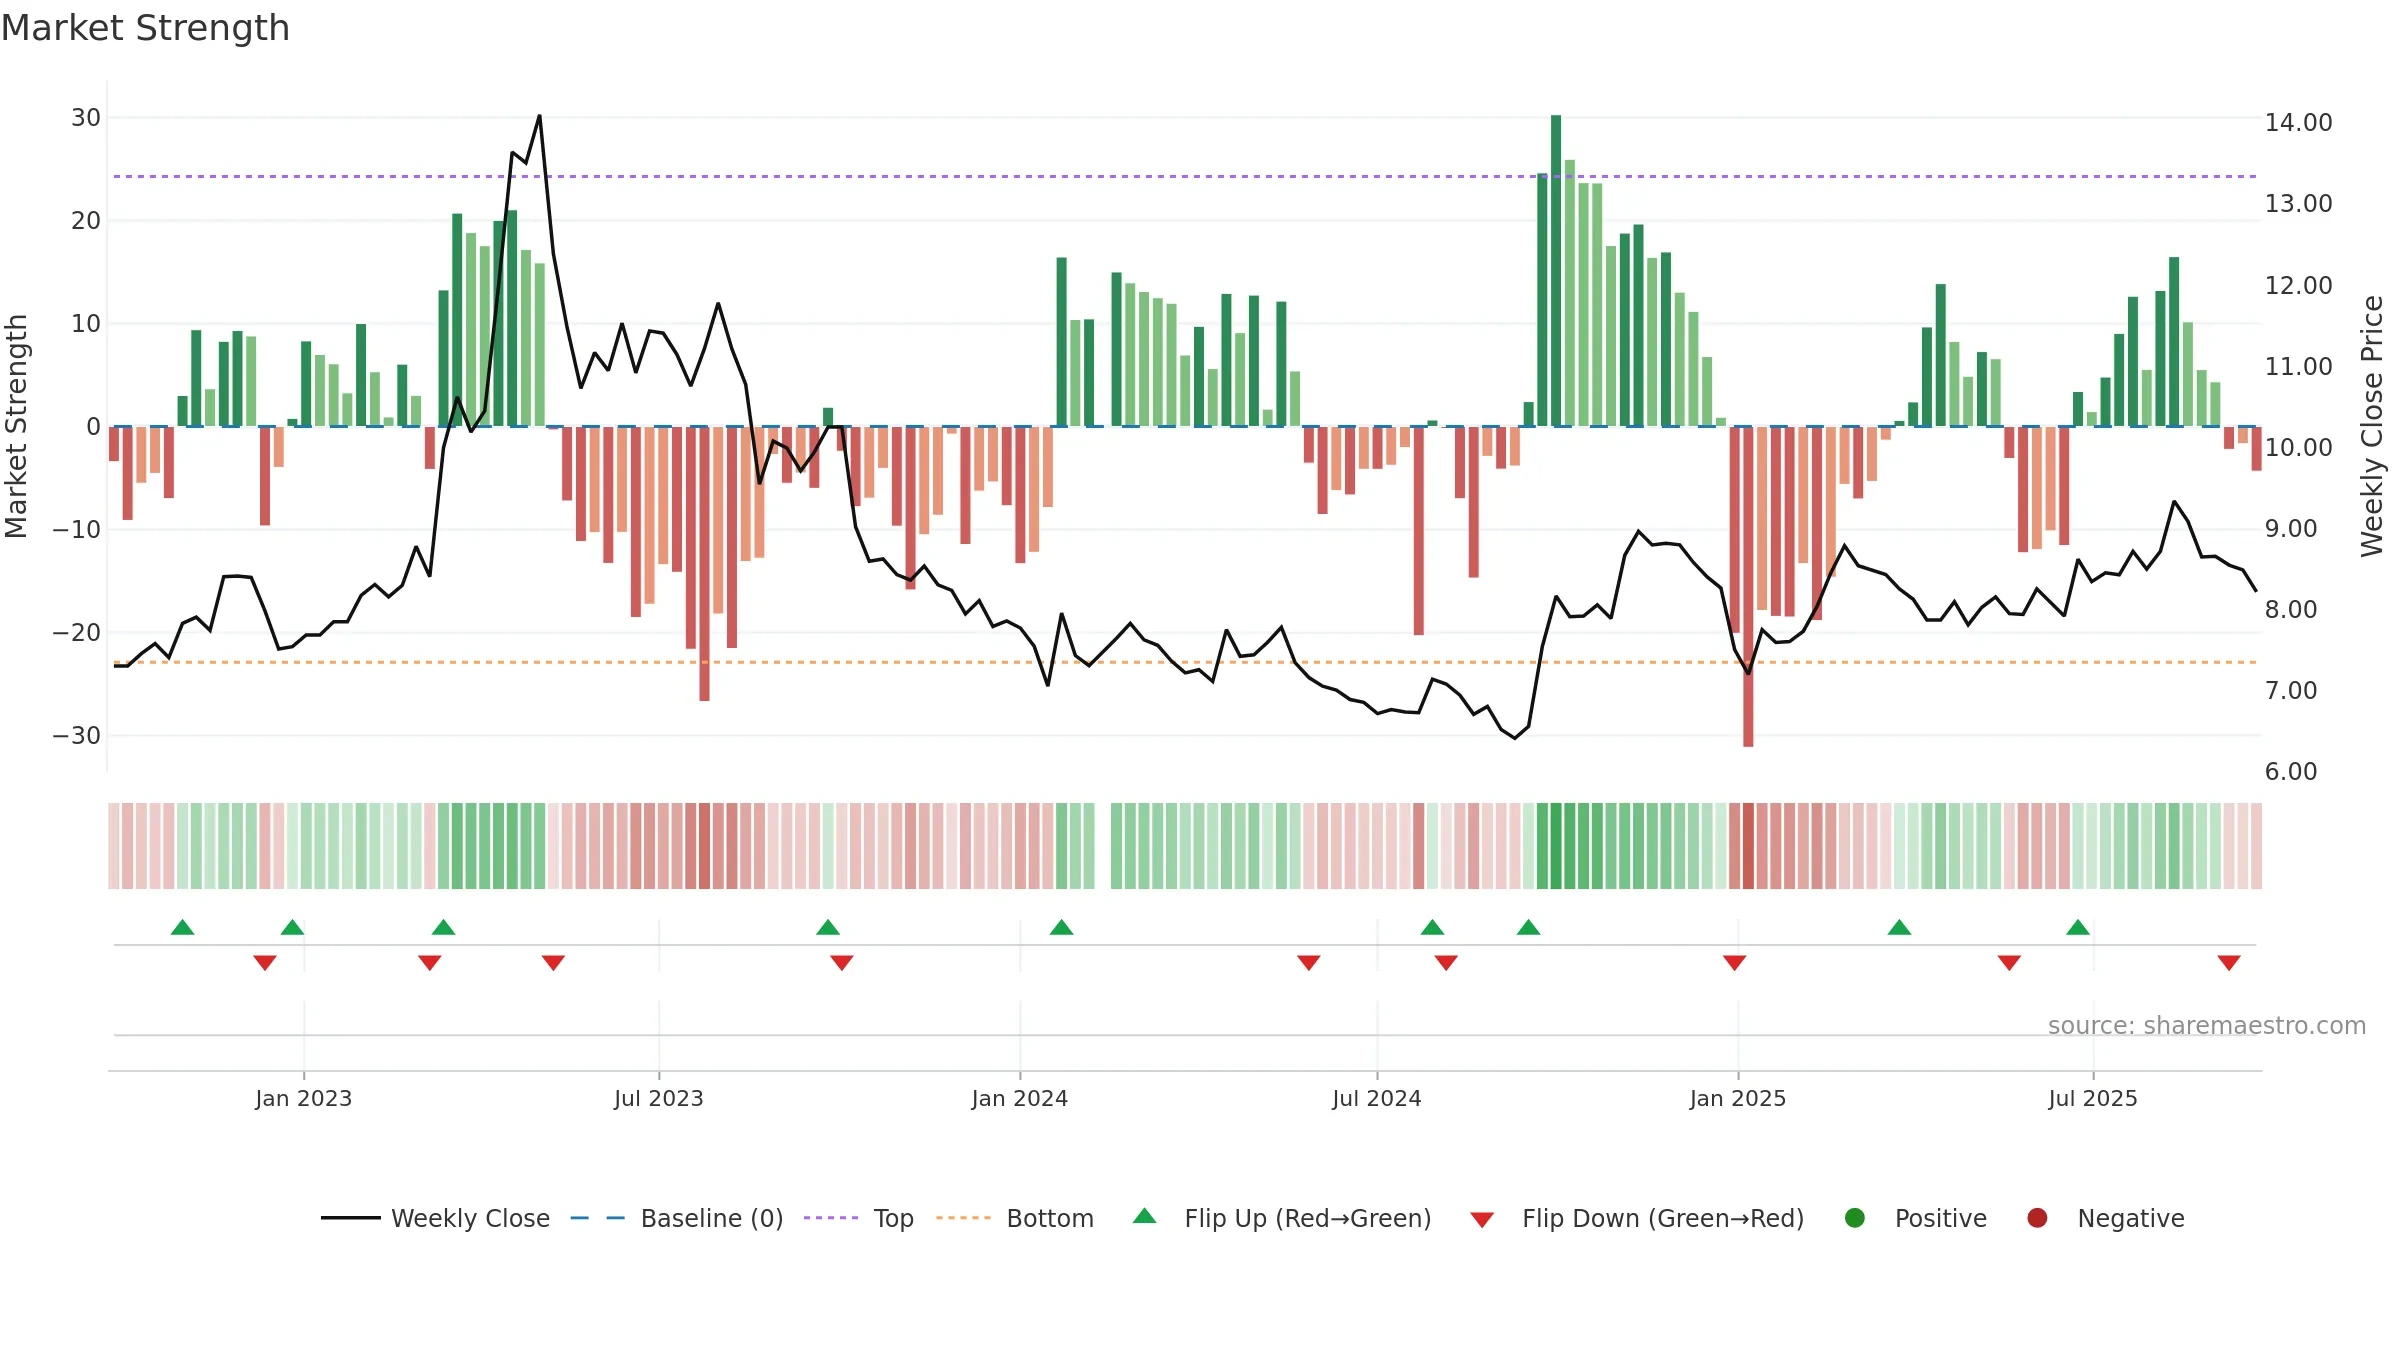Click the 30 tick on left axis
This screenshot has height=1350, width=2400.
(x=86, y=117)
